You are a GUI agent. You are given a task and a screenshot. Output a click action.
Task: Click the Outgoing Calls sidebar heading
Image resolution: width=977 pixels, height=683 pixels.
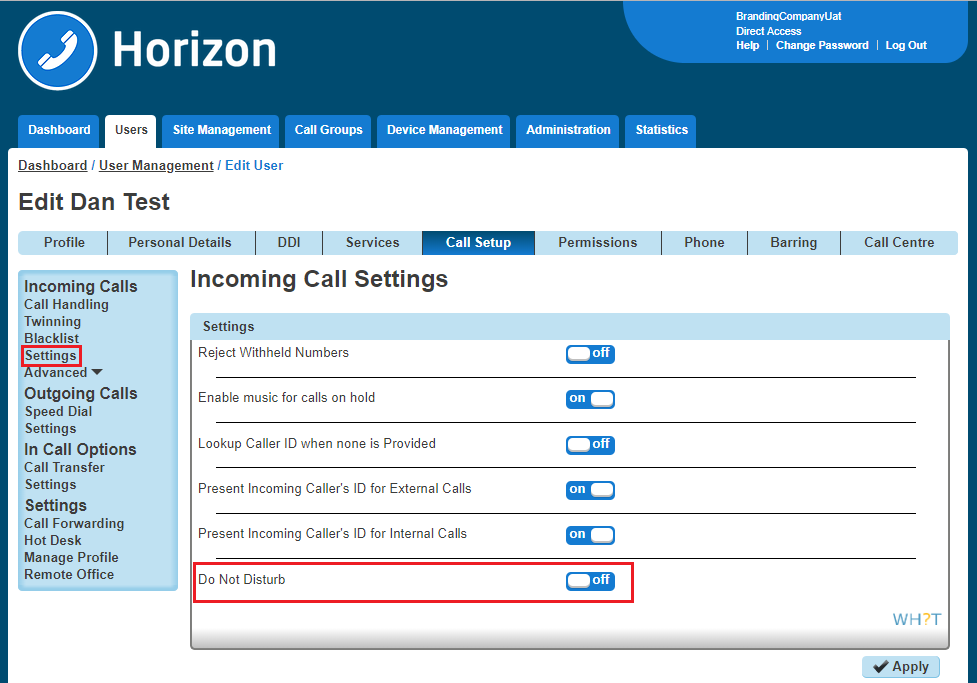click(x=80, y=394)
